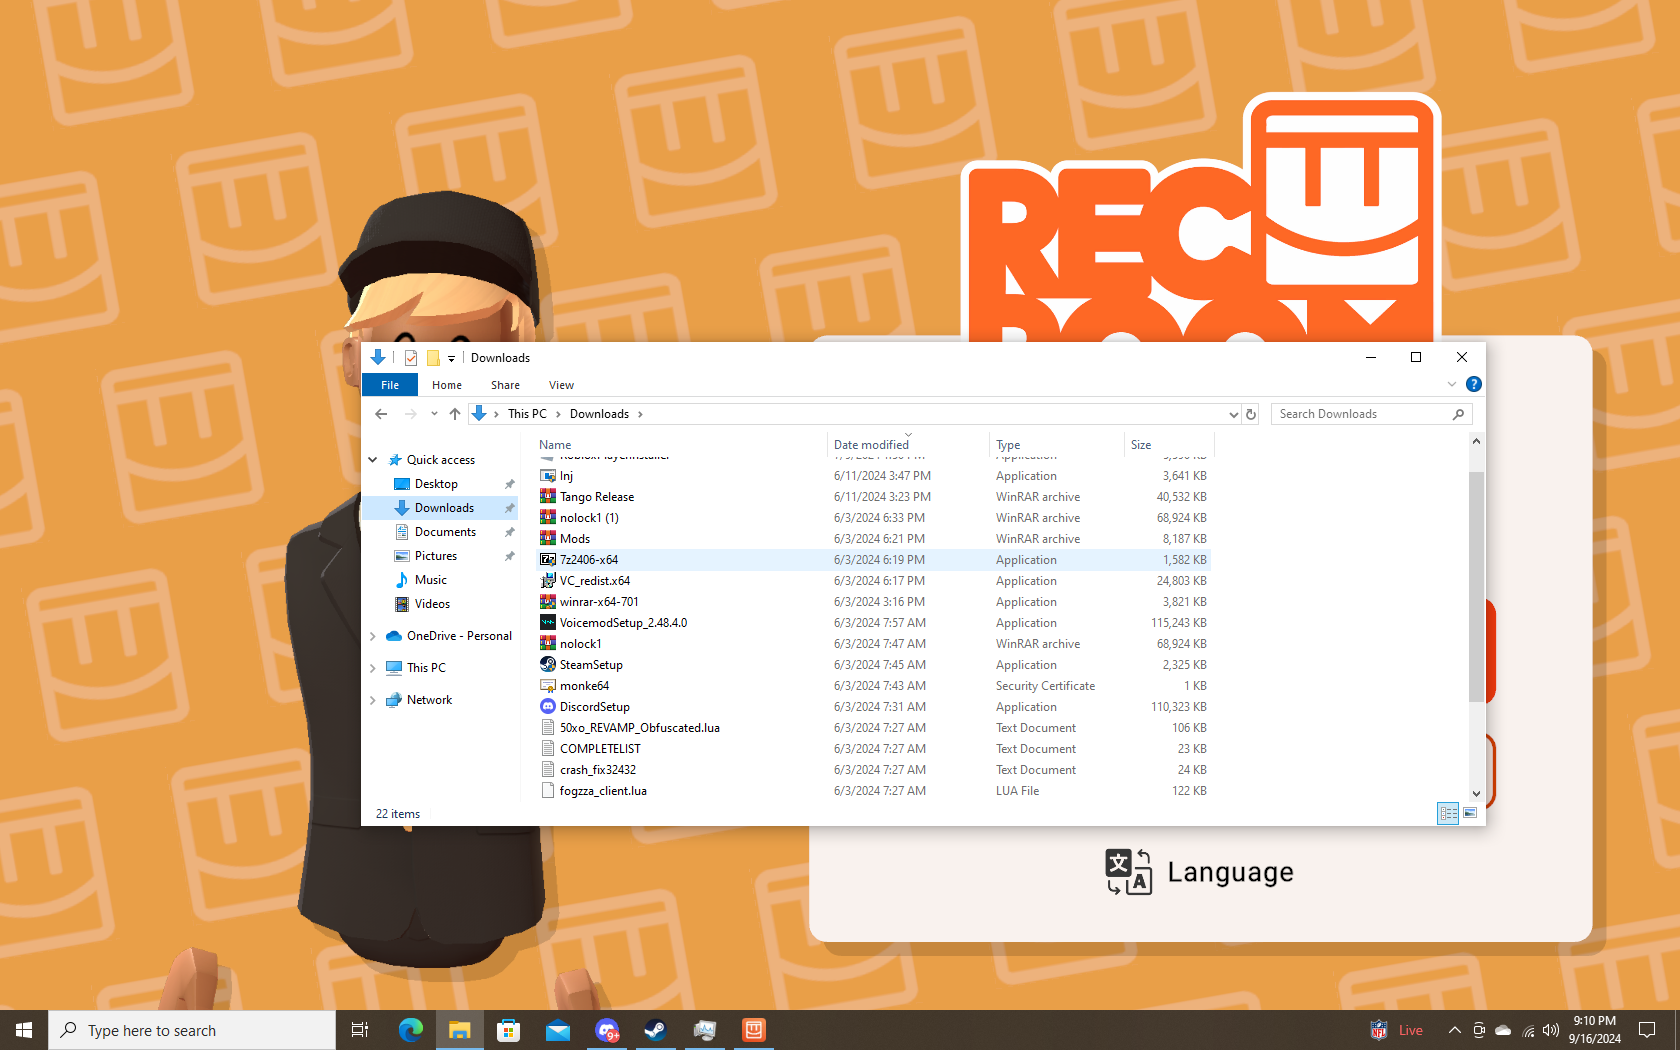Select Desktop in the navigation pane
The width and height of the screenshot is (1680, 1050).
tap(436, 484)
